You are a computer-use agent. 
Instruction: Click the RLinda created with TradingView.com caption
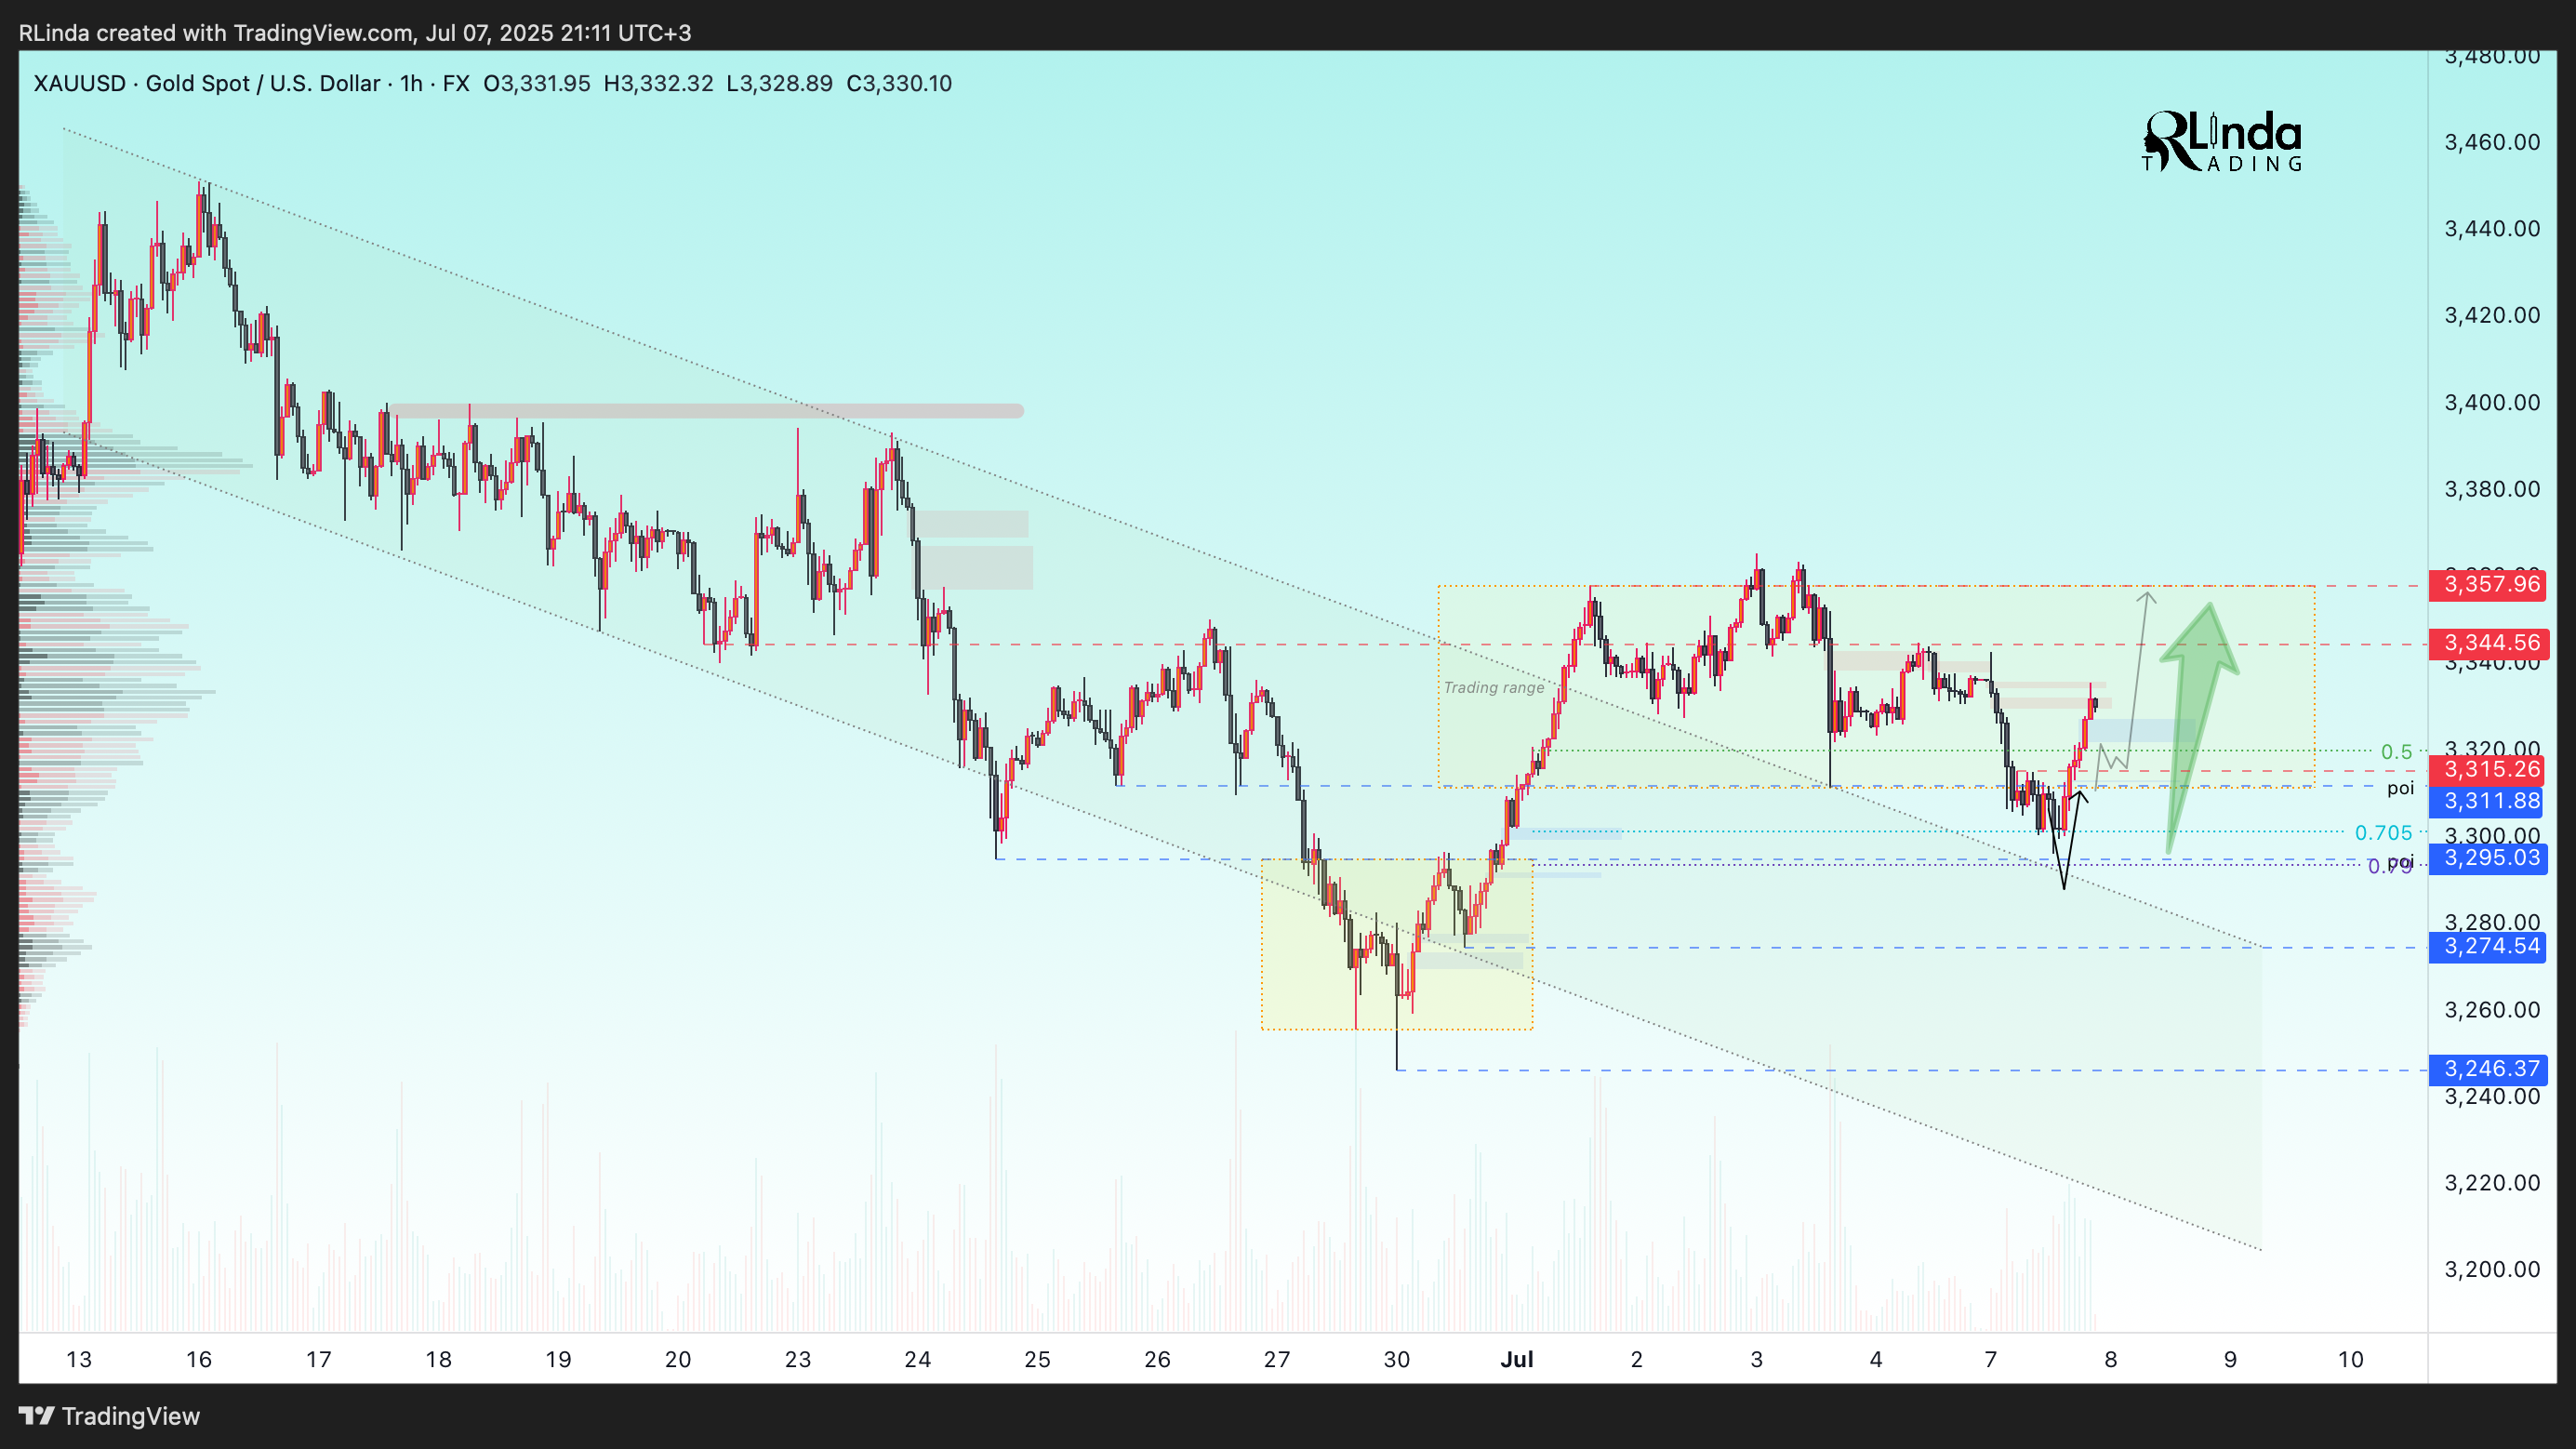[355, 33]
